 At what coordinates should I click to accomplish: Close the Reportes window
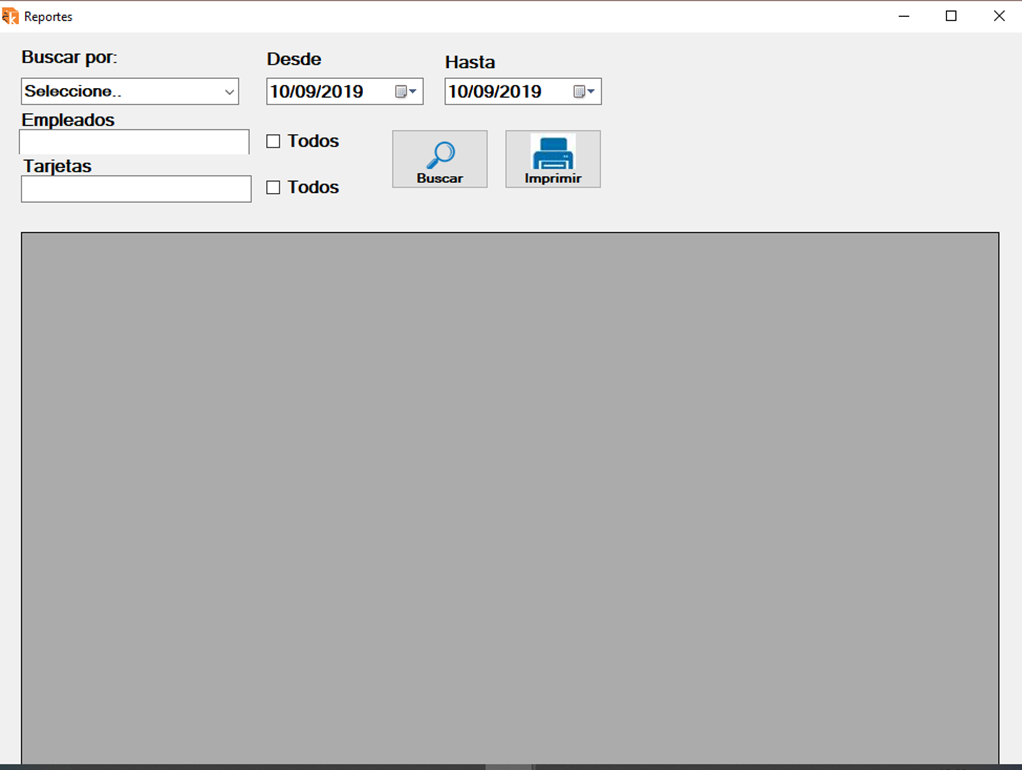point(998,16)
